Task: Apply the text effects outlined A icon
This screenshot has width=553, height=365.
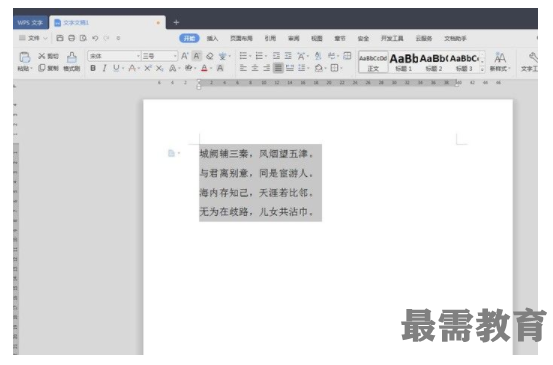Action: (x=172, y=68)
